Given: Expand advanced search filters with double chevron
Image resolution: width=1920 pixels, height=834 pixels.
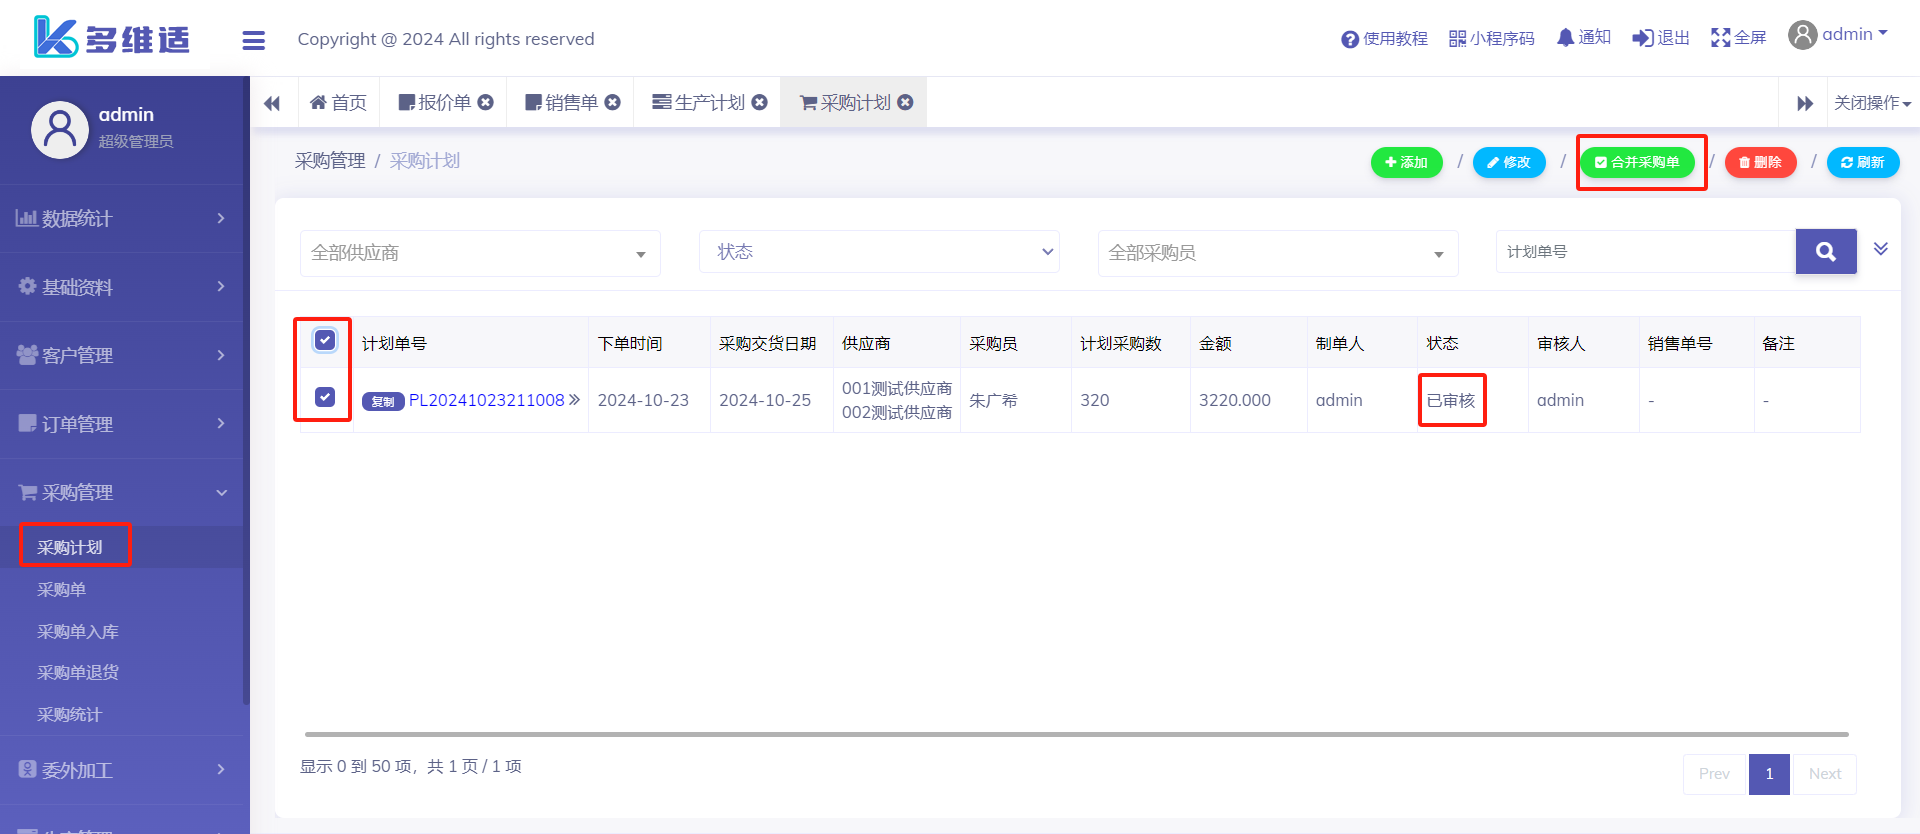Looking at the screenshot, I should tap(1880, 249).
